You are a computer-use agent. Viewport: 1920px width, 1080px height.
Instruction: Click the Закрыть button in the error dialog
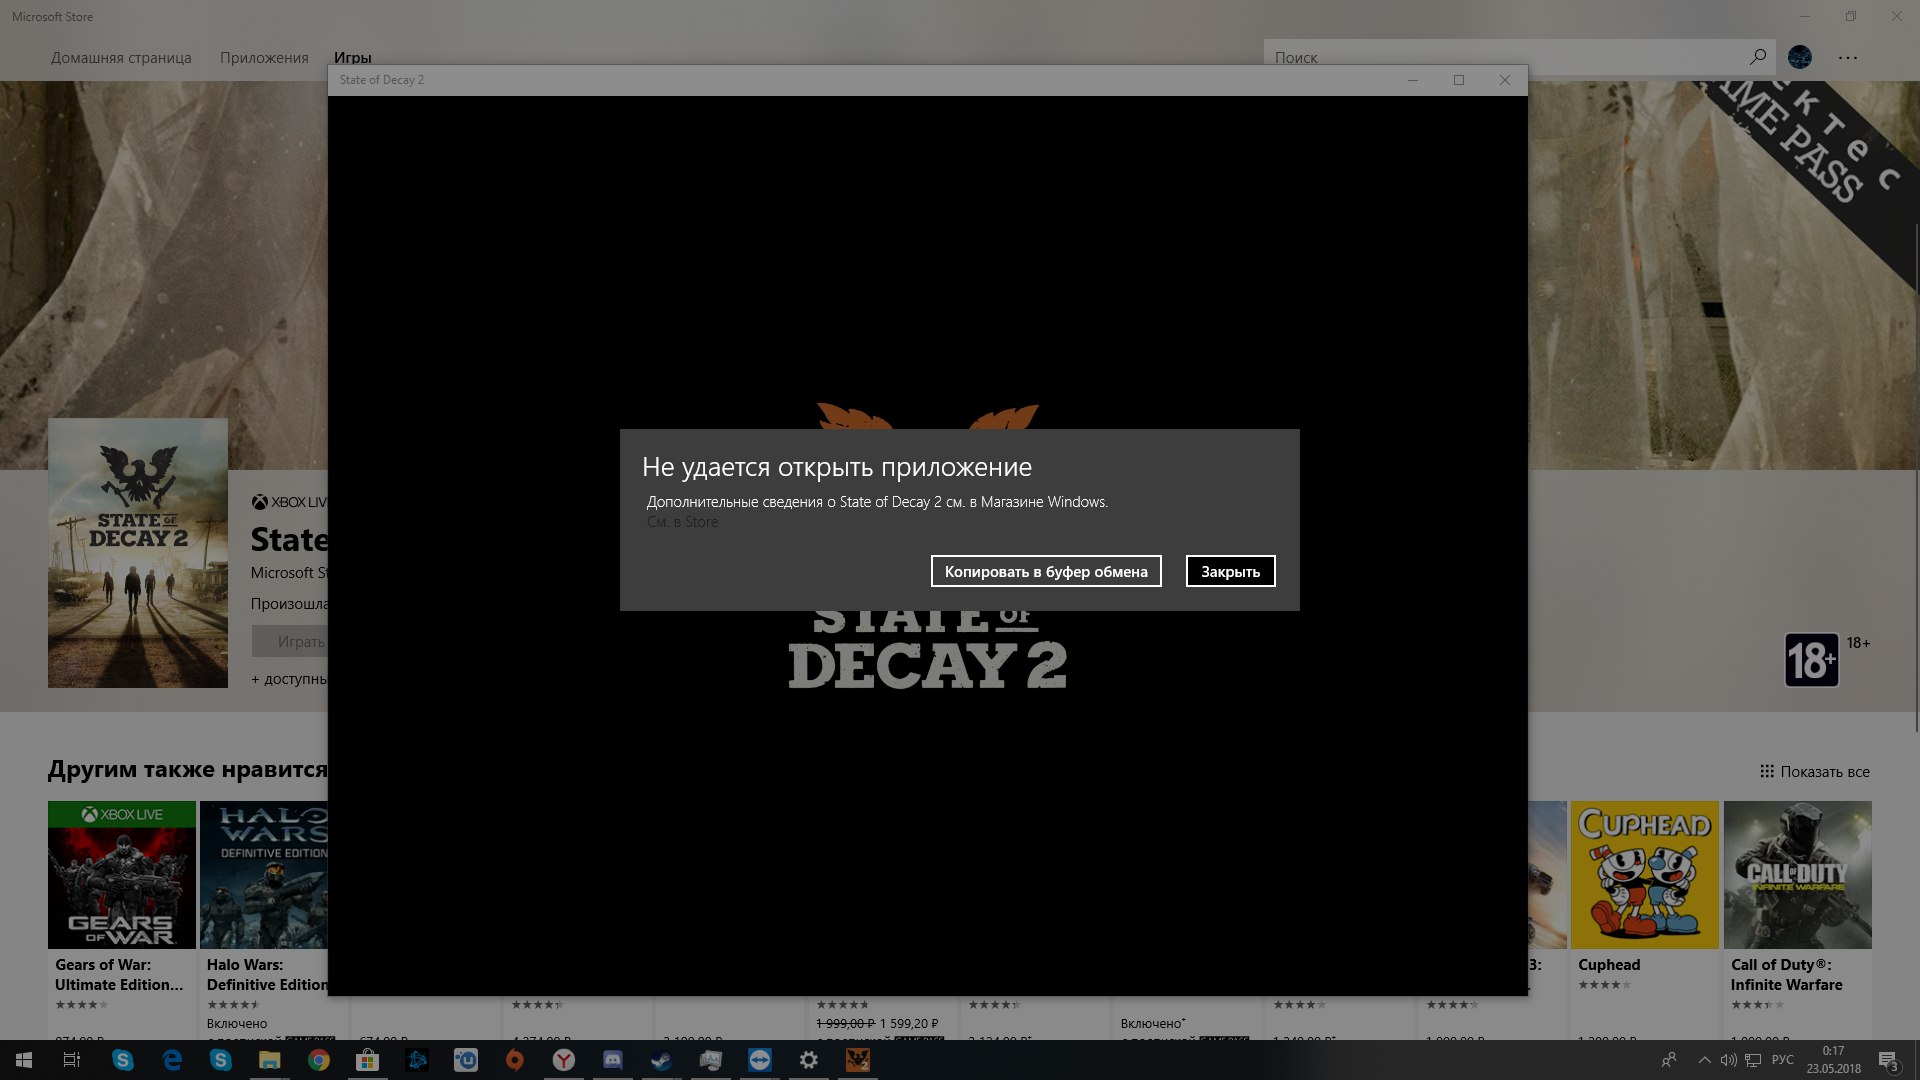coord(1230,571)
